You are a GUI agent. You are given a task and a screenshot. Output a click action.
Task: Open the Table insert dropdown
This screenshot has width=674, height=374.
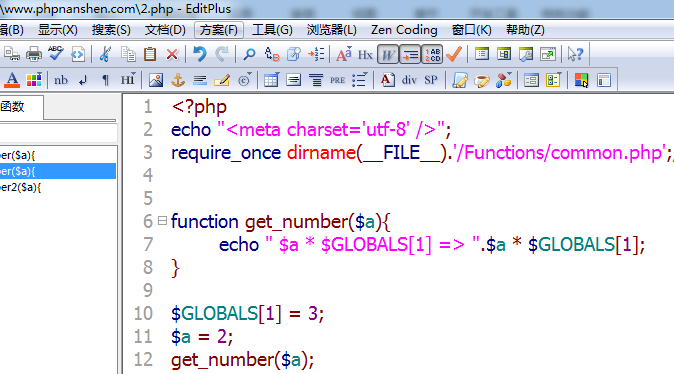271,80
